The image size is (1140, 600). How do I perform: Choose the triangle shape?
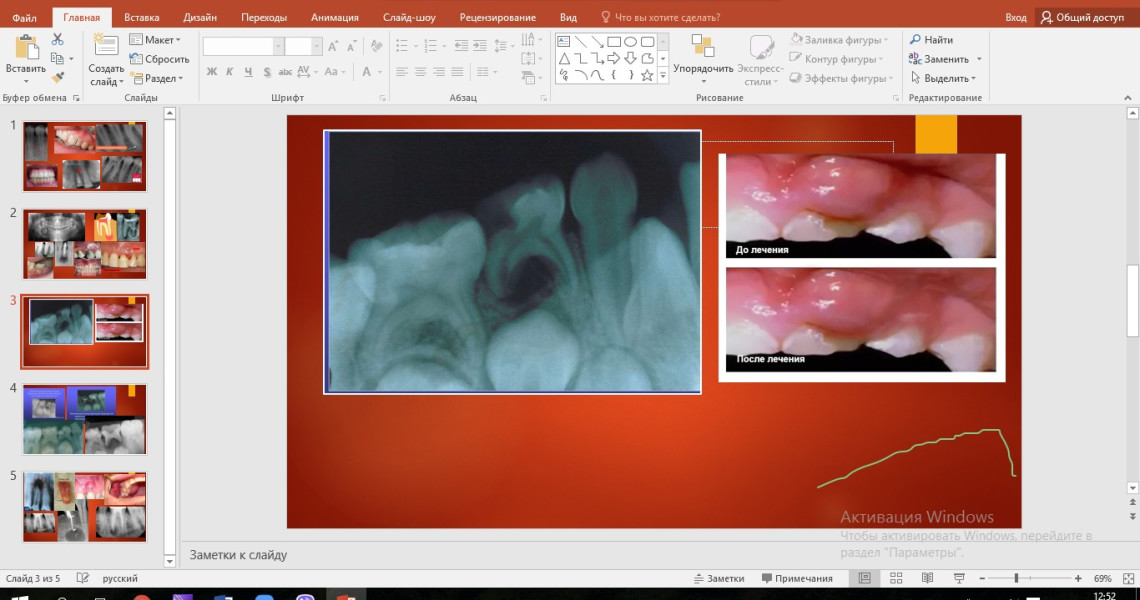[x=563, y=58]
